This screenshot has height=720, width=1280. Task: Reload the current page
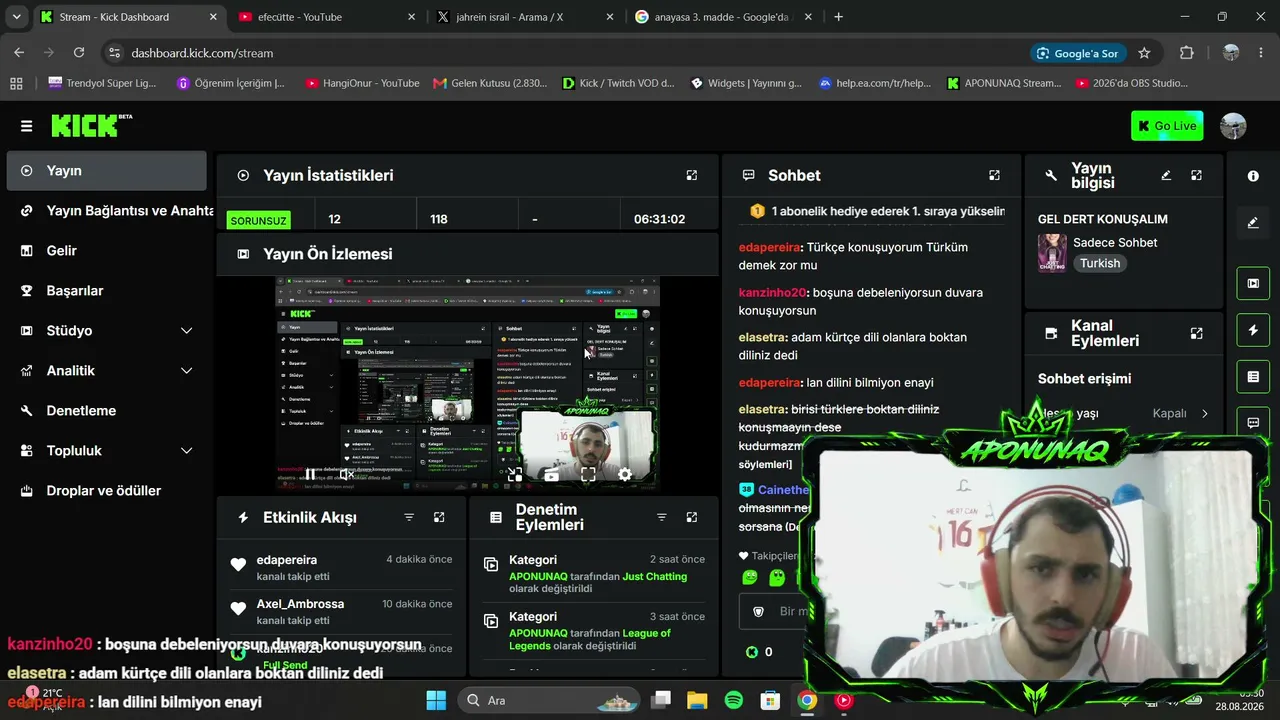(x=79, y=53)
